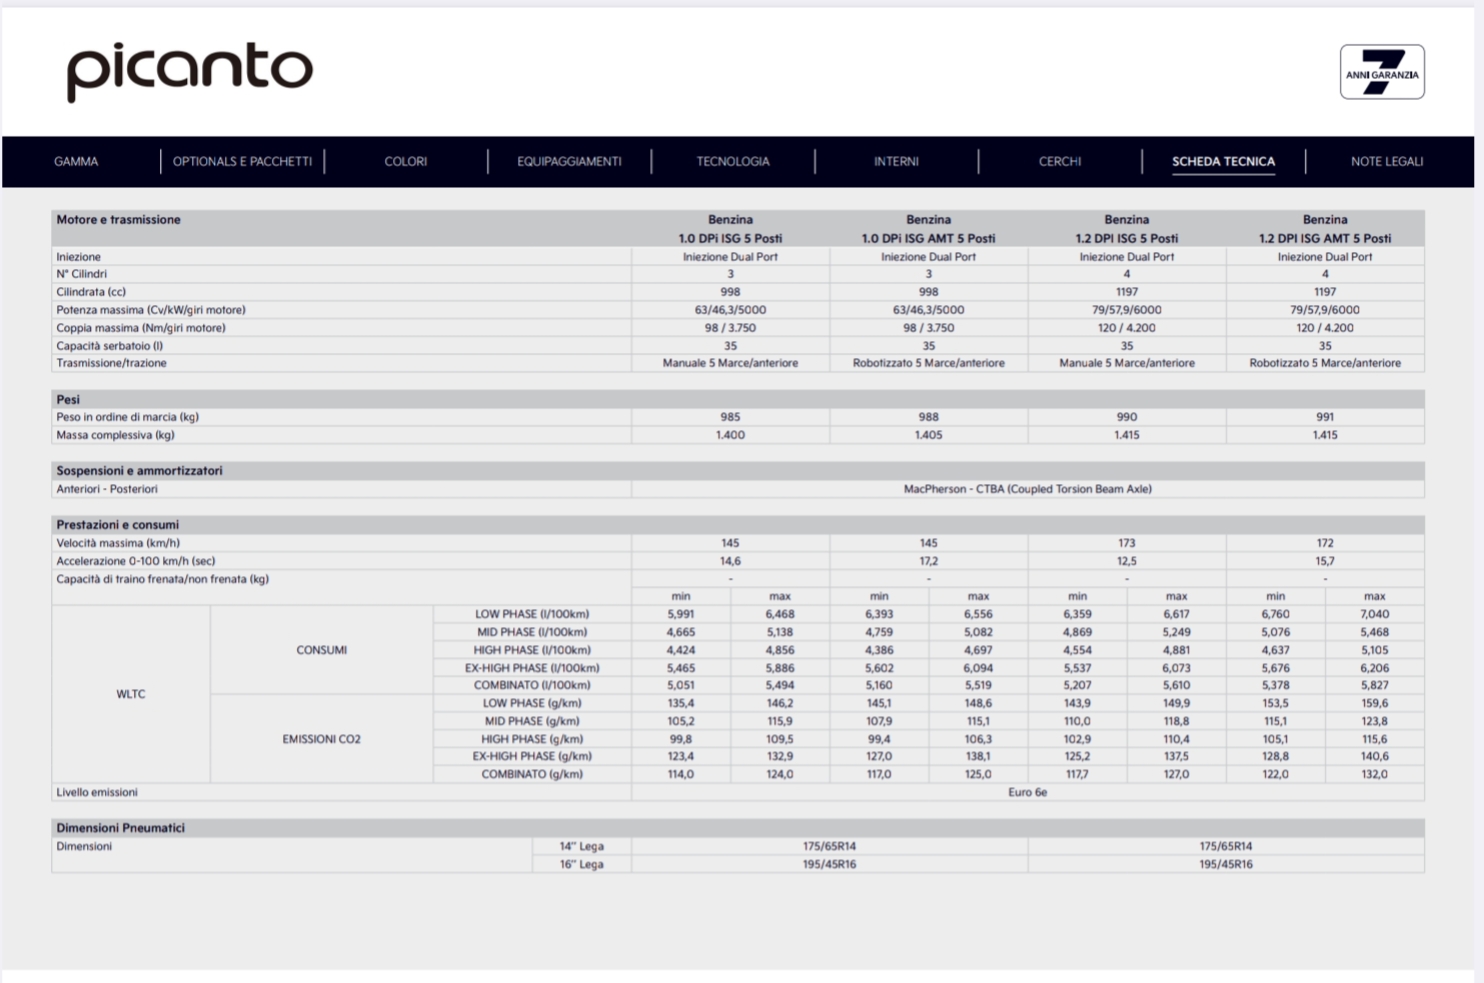Click the 'EMISSIONI CO2' cell
Screen dimensions: 1484x983
(321, 739)
